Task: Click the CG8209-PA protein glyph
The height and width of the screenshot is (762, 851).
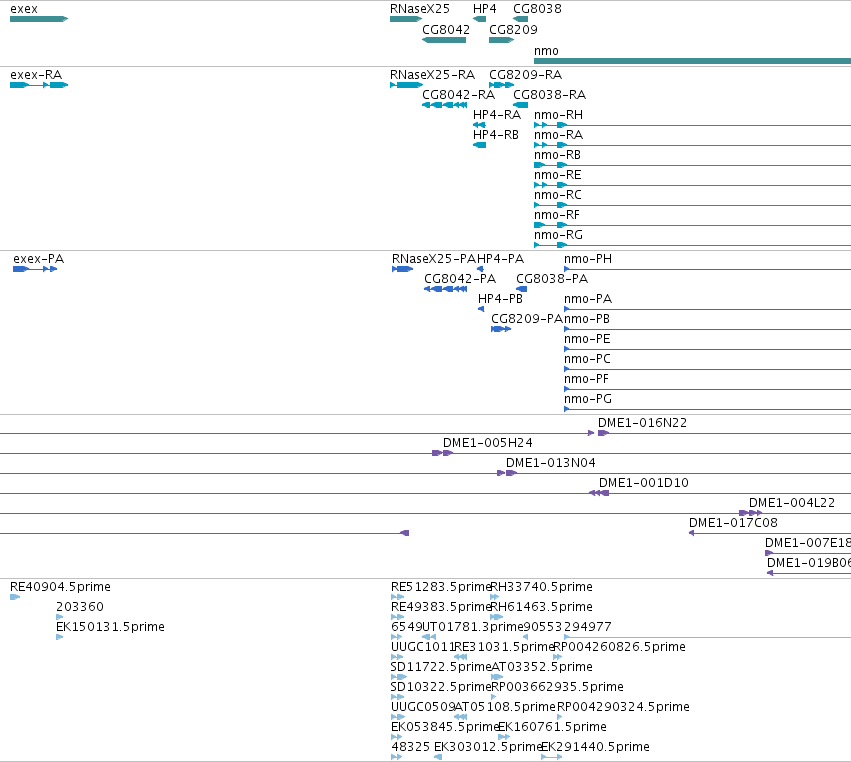Action: [501, 329]
